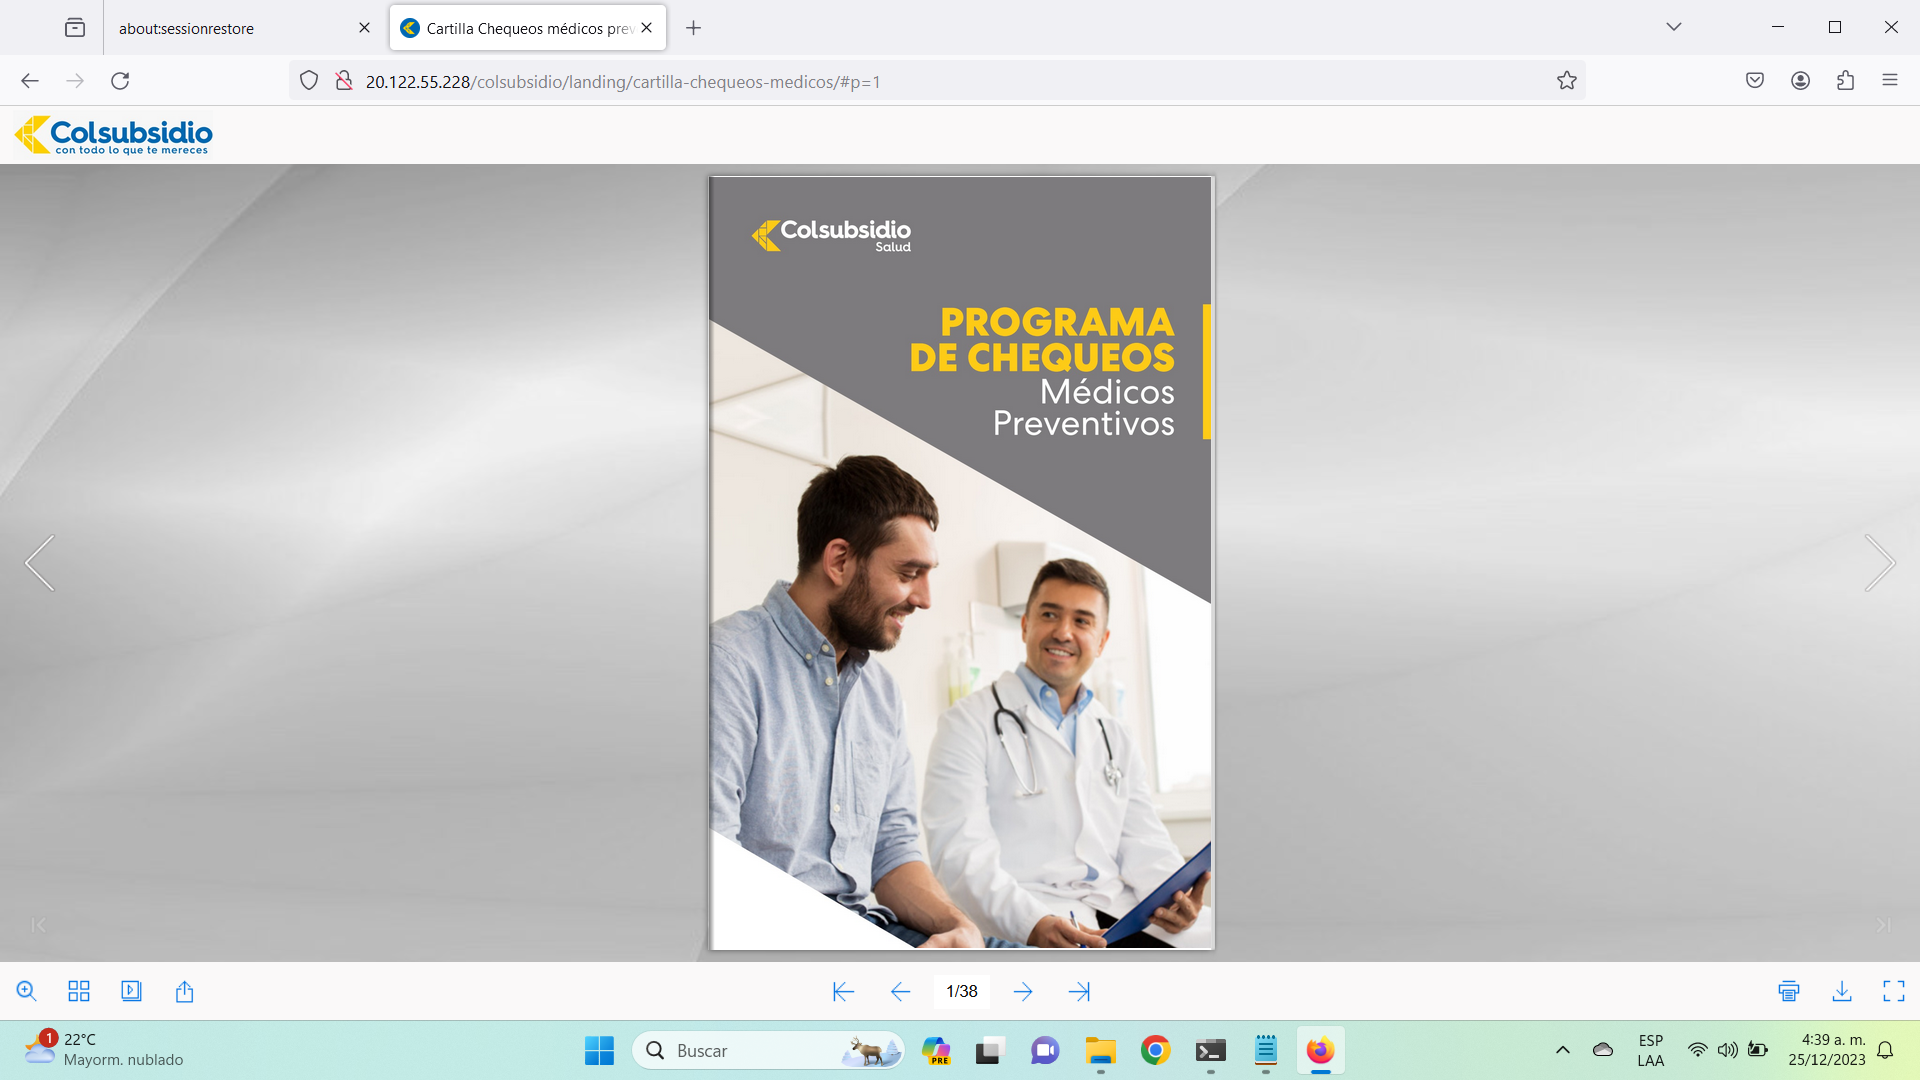Click the page number field 1/38

point(961,991)
